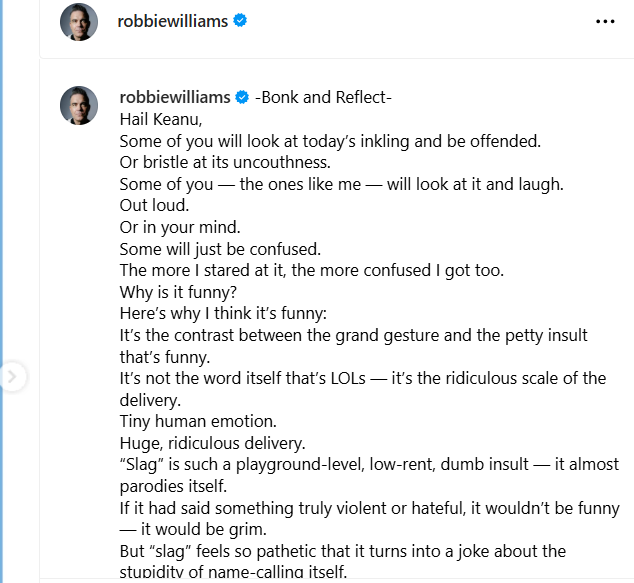
Task: Click the line starting with "Slag" is such
Action: pyautogui.click(x=369, y=475)
